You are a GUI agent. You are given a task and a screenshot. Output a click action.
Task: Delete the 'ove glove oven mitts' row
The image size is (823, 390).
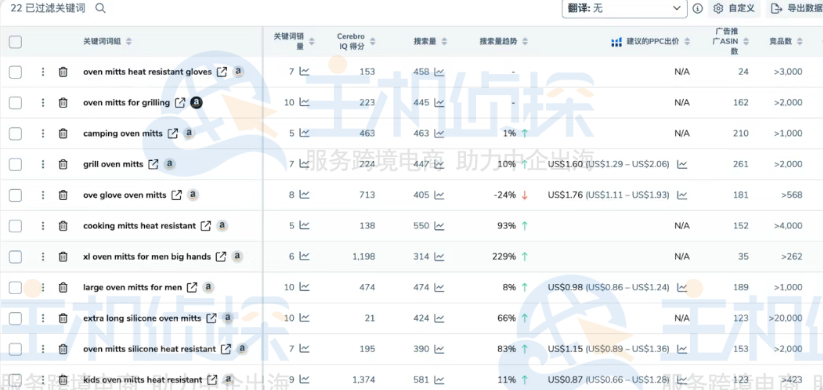pyautogui.click(x=63, y=195)
